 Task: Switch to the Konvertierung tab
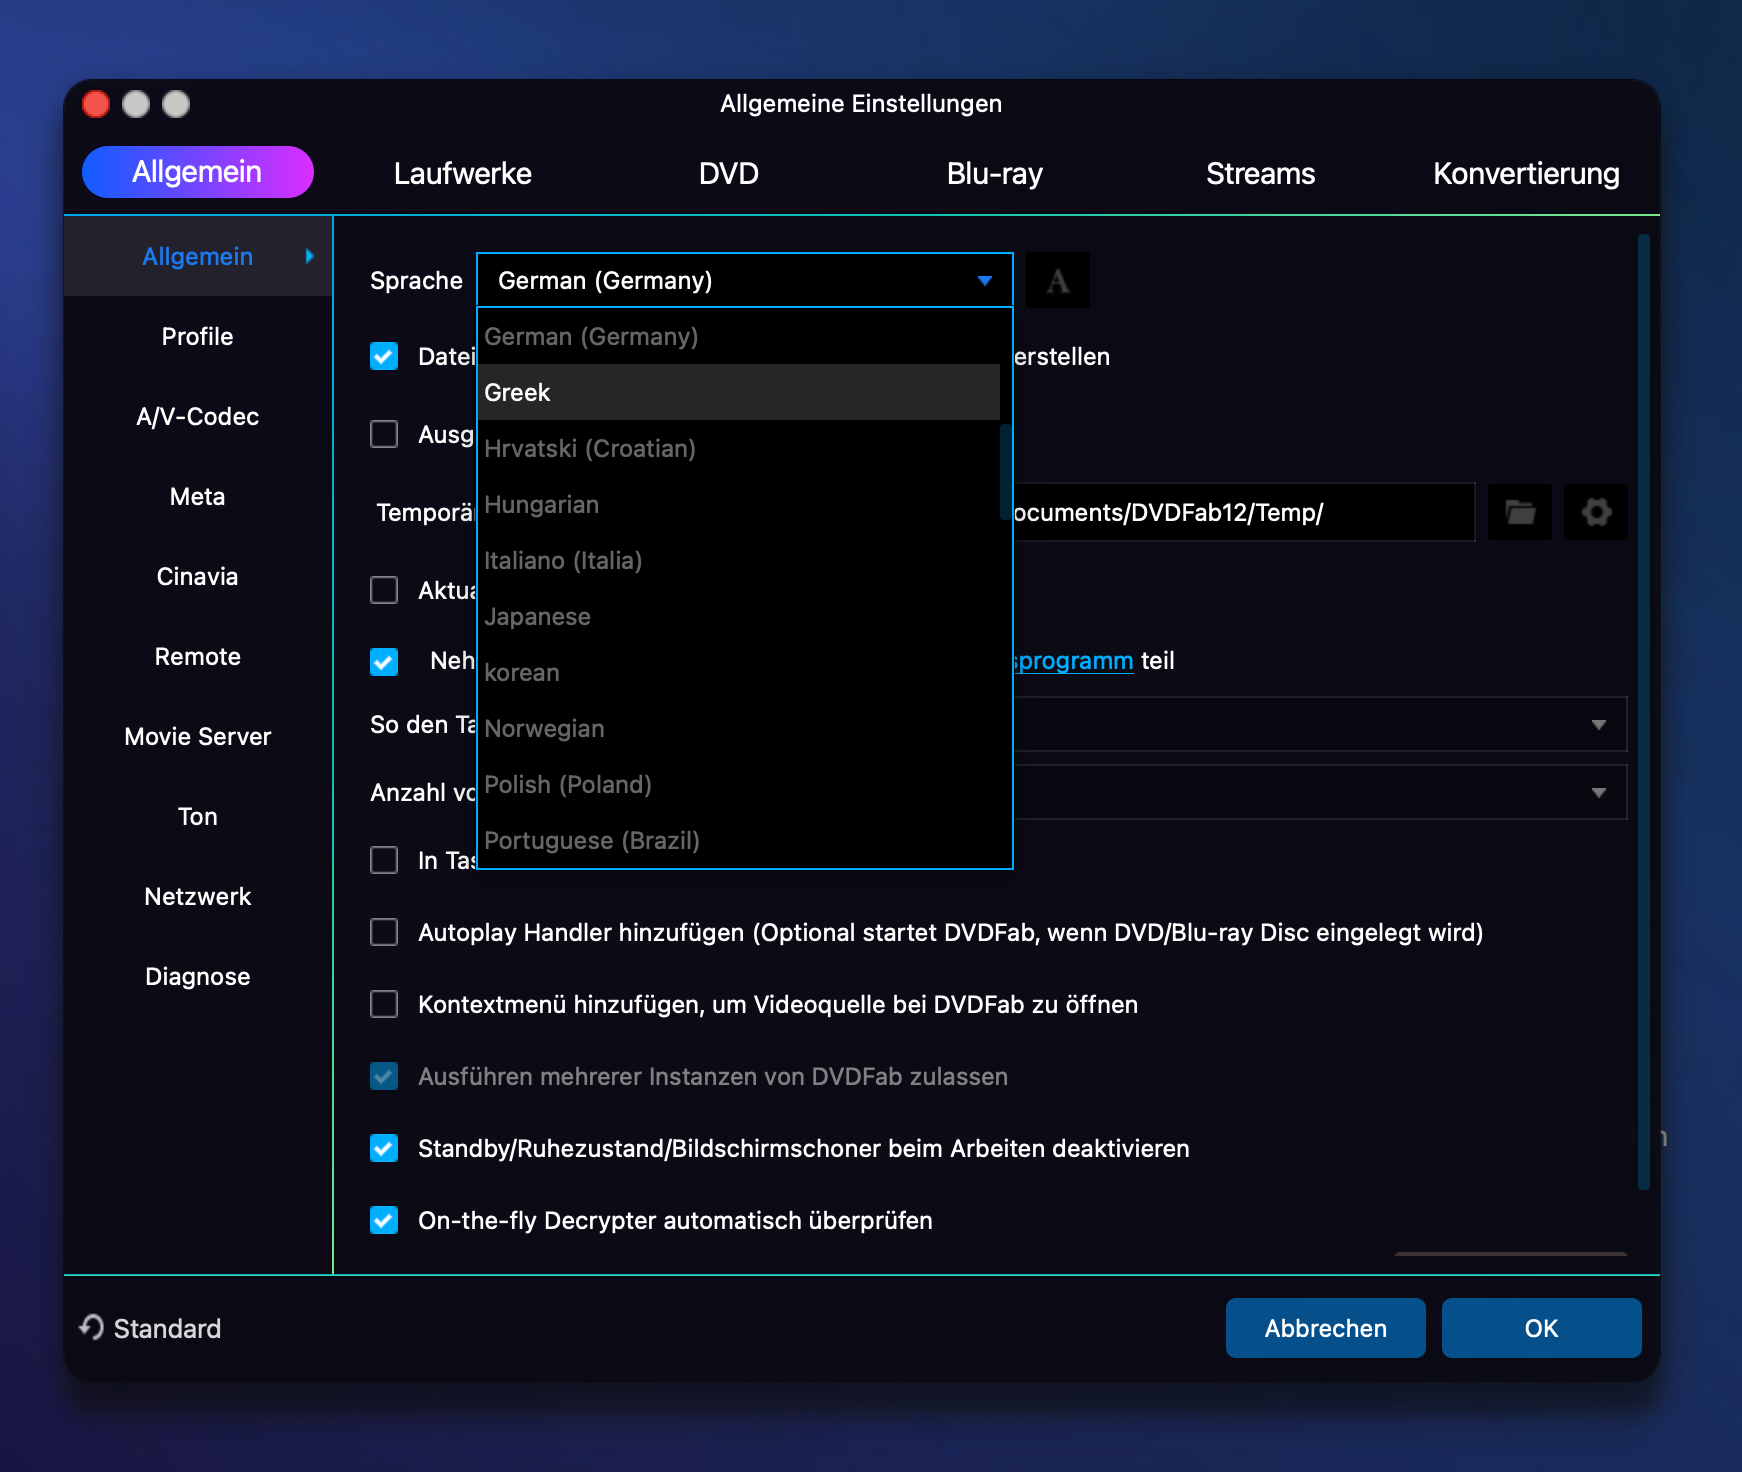[1526, 173]
